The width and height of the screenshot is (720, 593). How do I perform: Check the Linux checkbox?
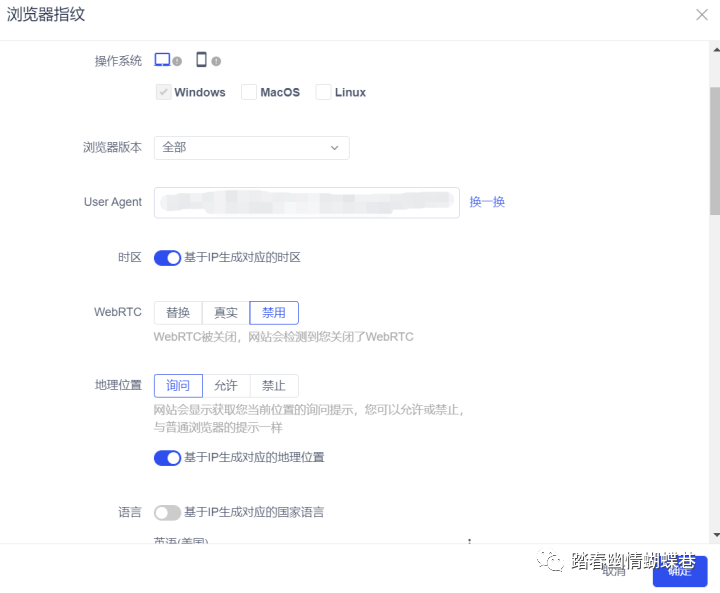click(x=323, y=92)
